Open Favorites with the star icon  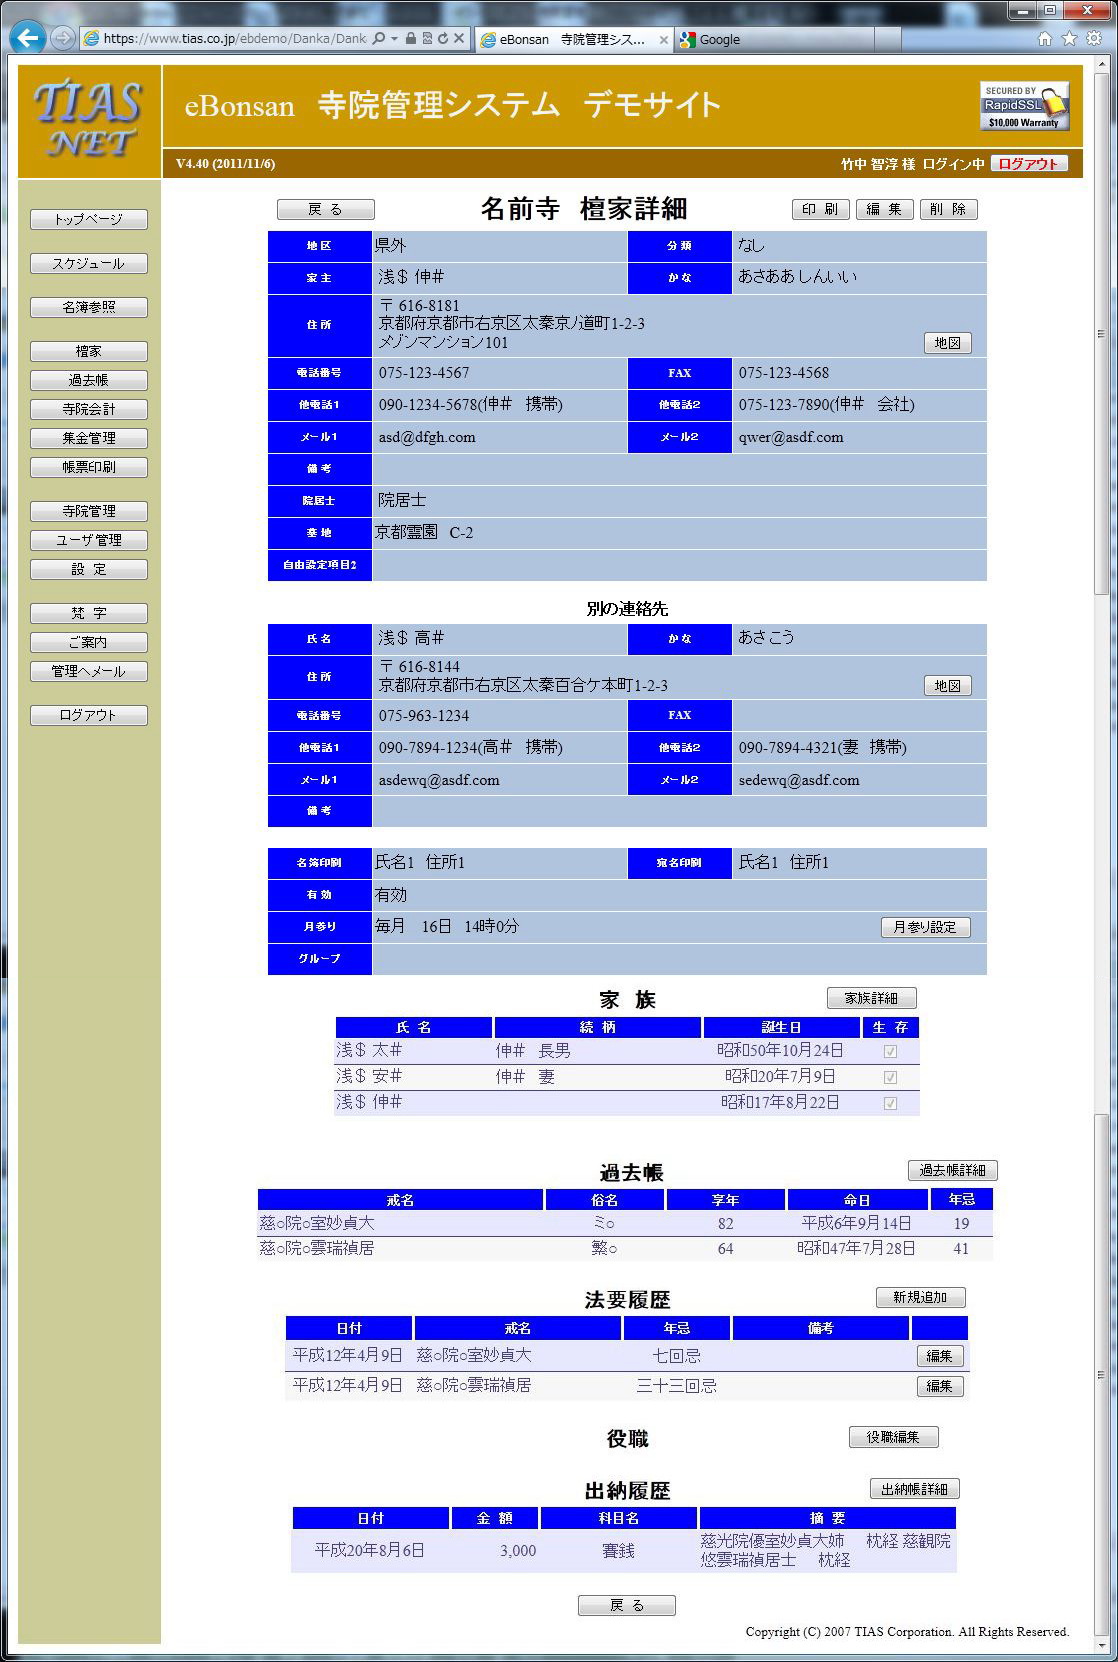tap(1069, 39)
